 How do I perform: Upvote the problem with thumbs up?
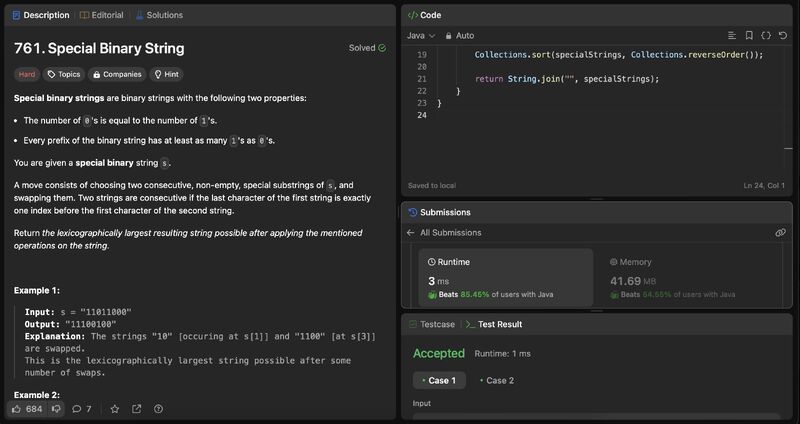coord(16,409)
